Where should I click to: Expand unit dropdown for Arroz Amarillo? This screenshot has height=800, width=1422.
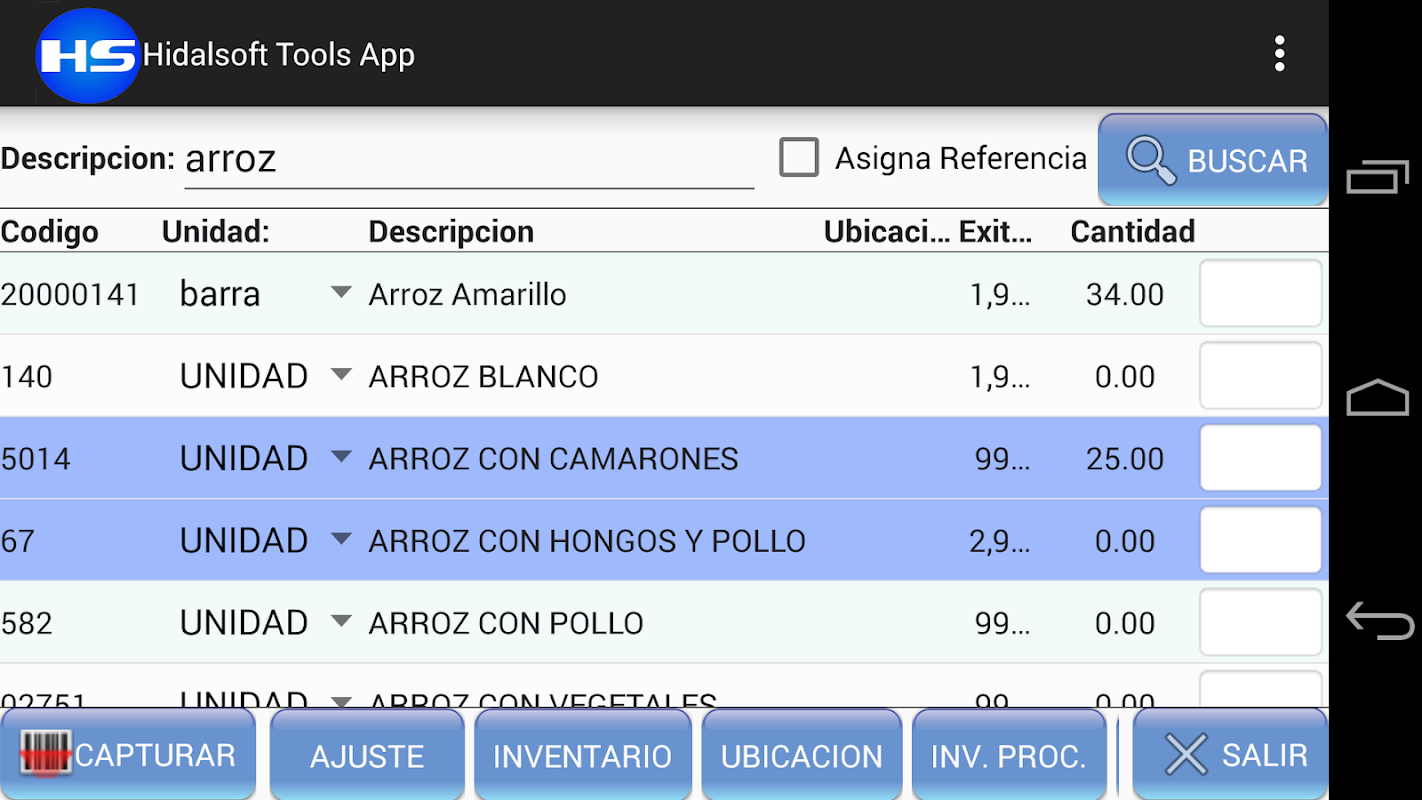click(341, 292)
